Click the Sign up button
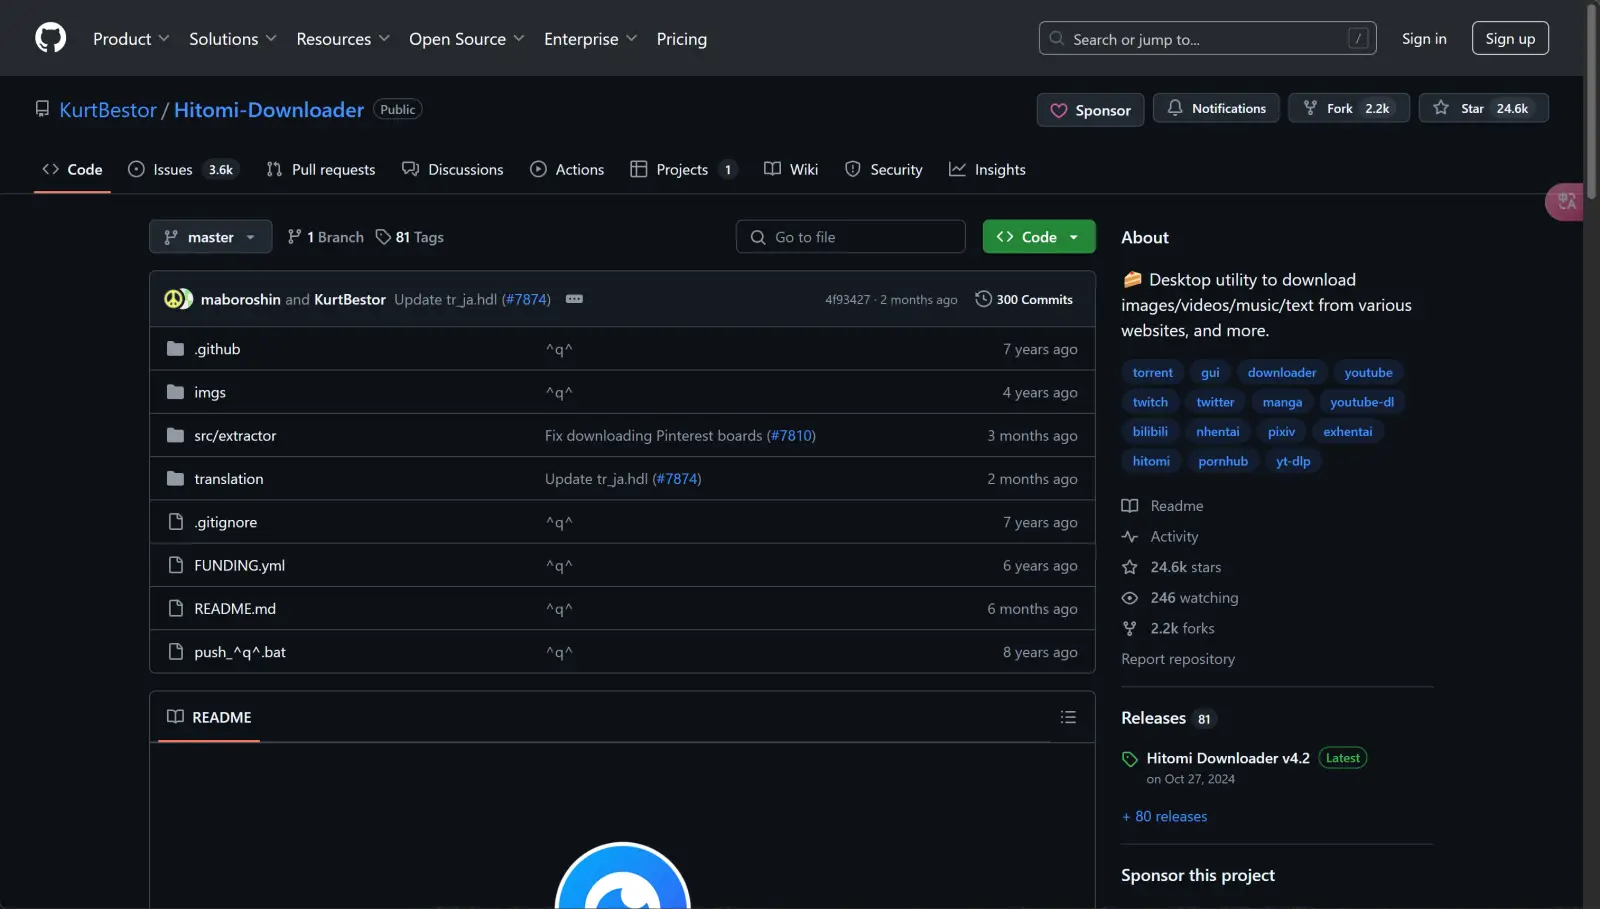Screen dimensions: 1600x909 point(1510,38)
